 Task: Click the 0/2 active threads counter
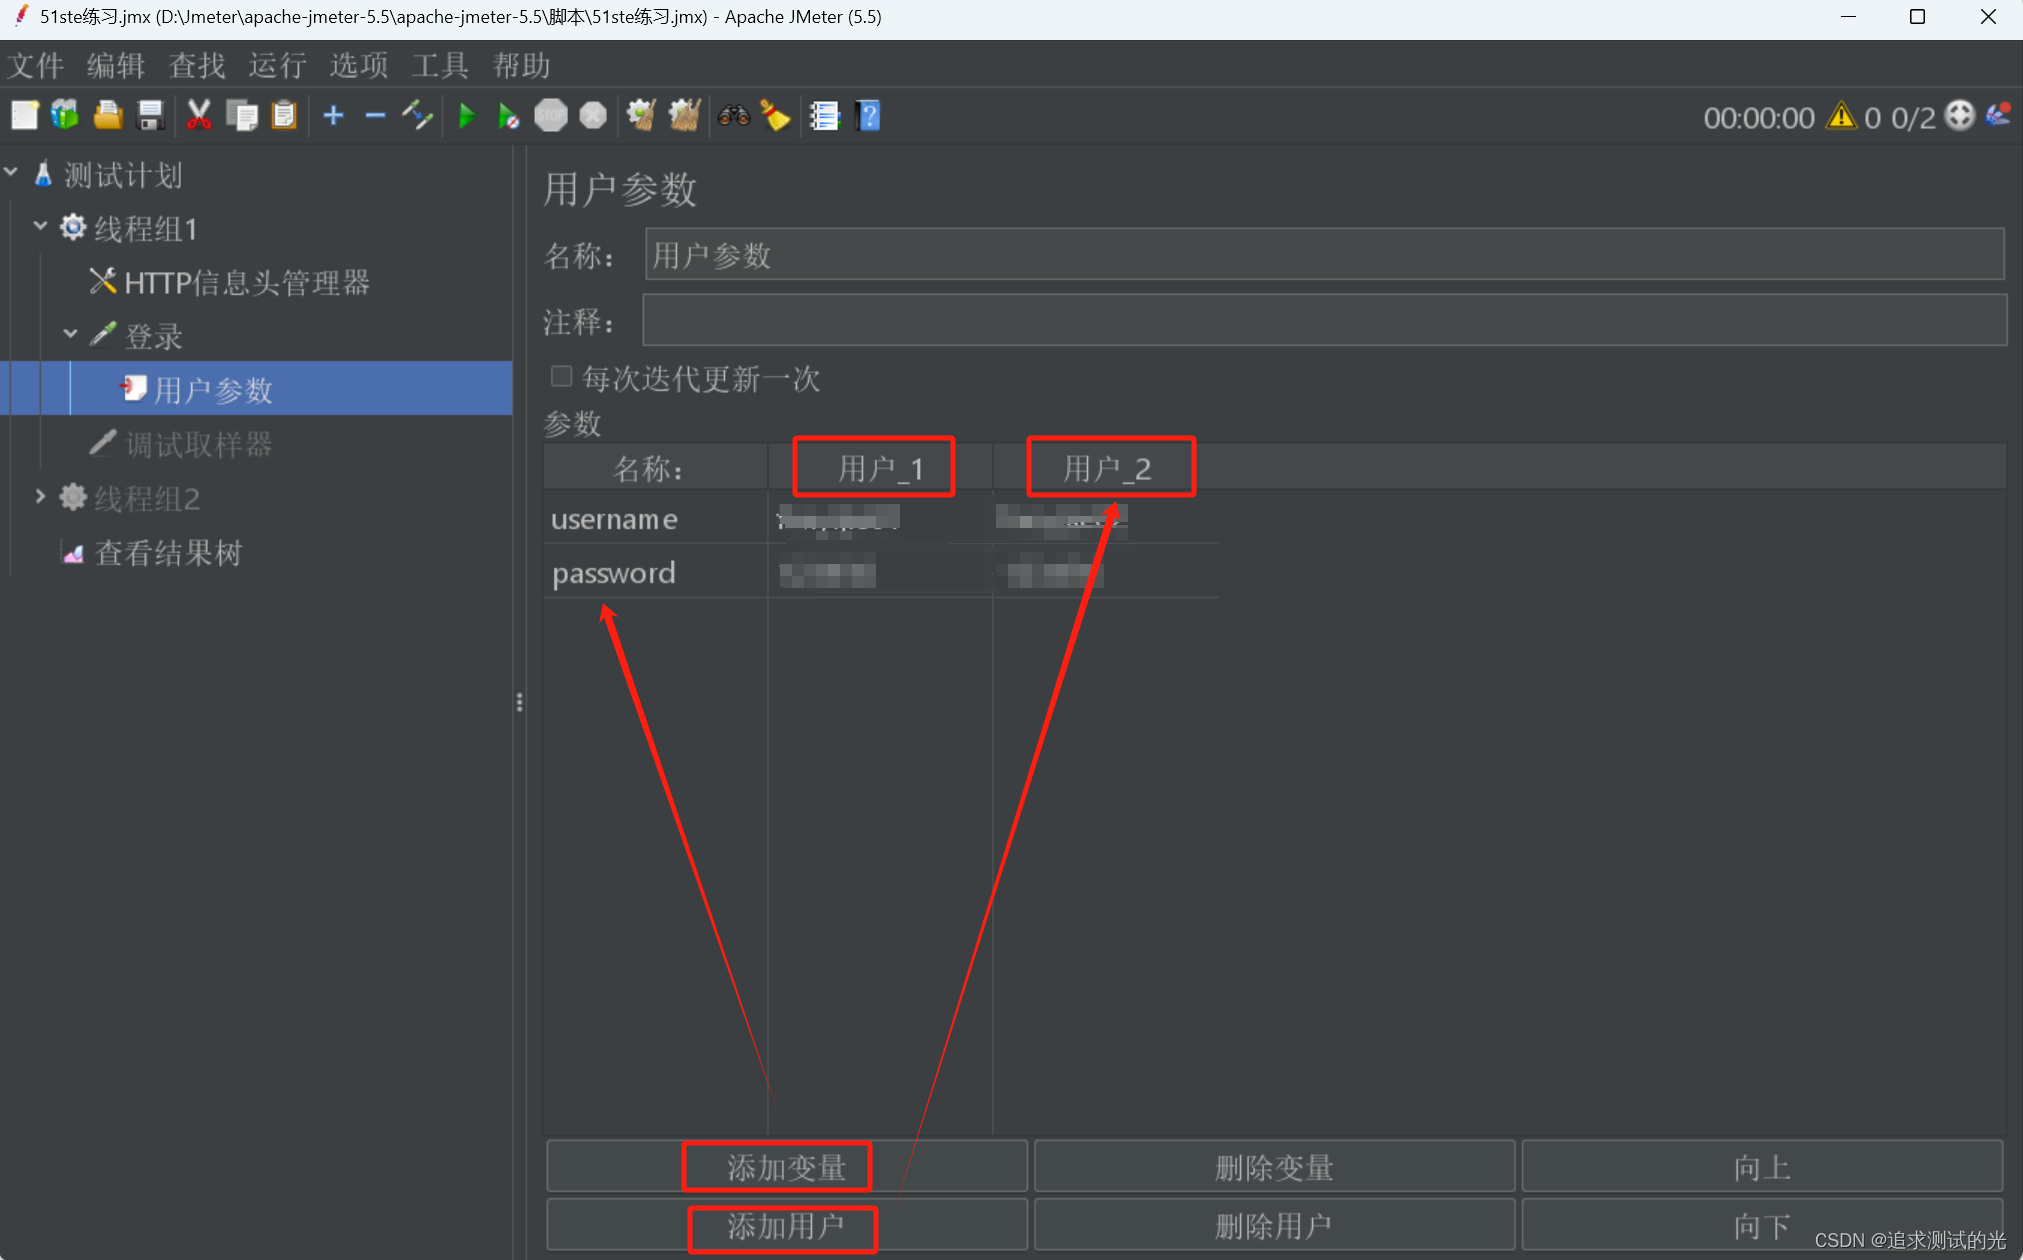click(1913, 118)
